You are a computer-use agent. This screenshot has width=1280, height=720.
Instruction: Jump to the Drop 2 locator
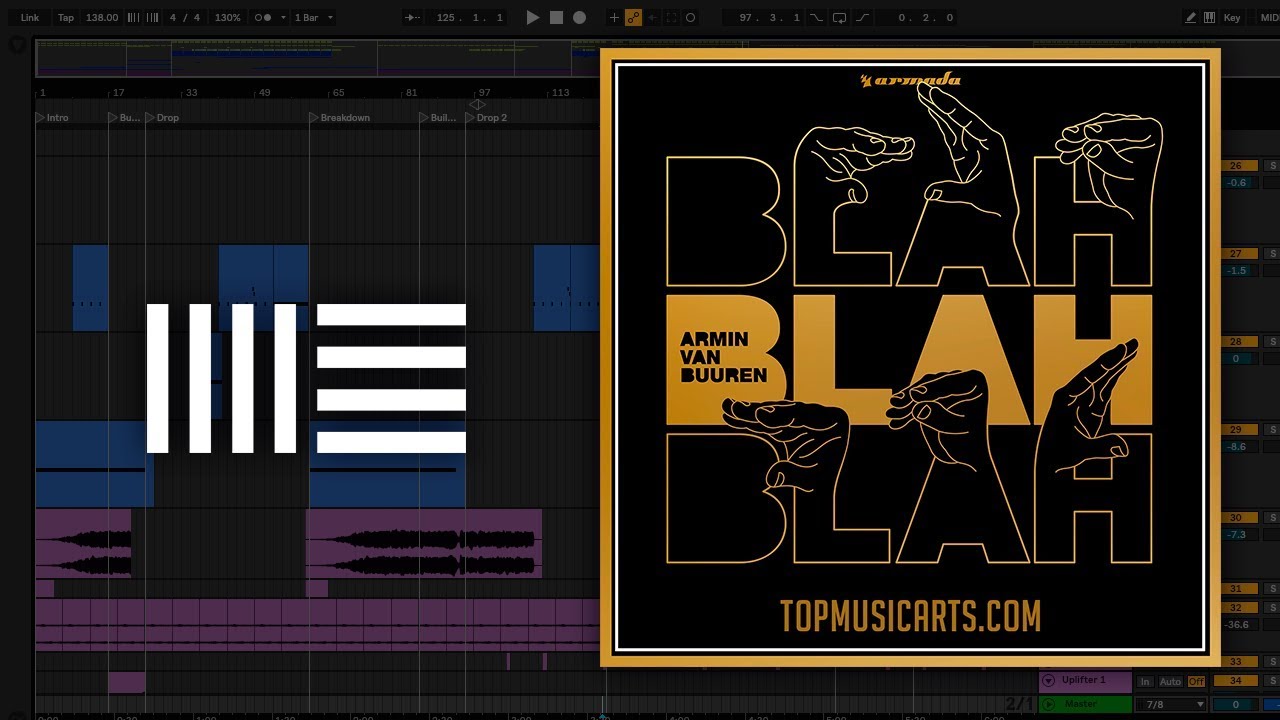click(487, 117)
